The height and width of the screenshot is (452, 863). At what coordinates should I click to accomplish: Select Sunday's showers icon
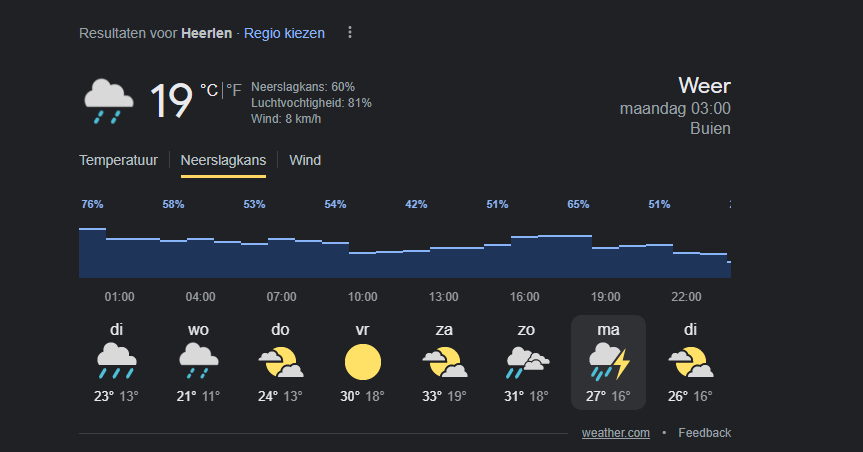[x=526, y=361]
